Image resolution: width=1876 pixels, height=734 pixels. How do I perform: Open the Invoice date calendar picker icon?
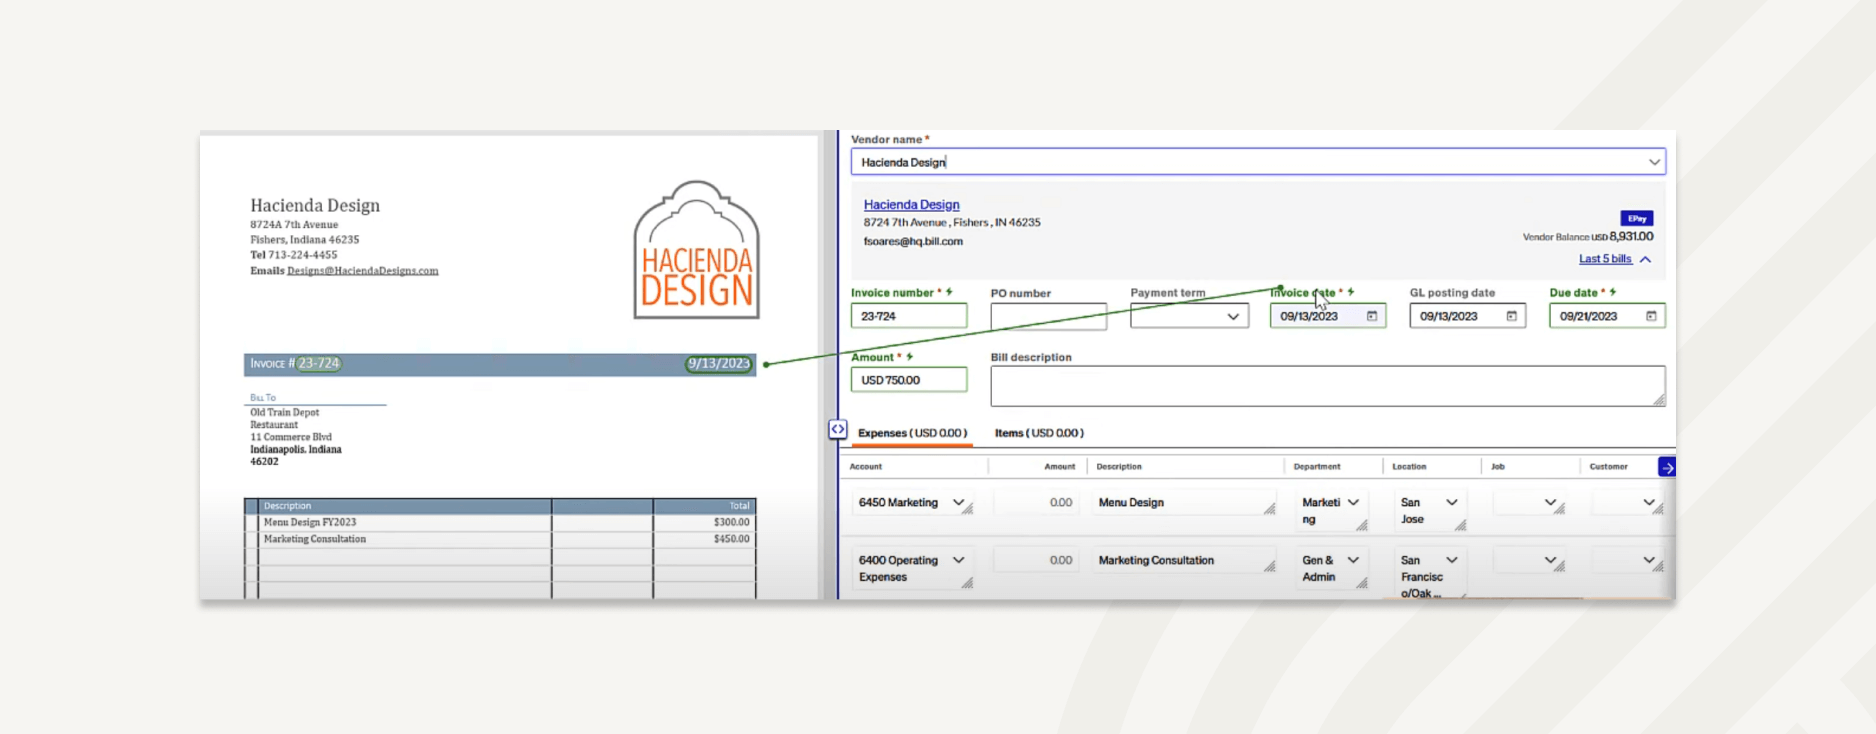coord(1372,316)
